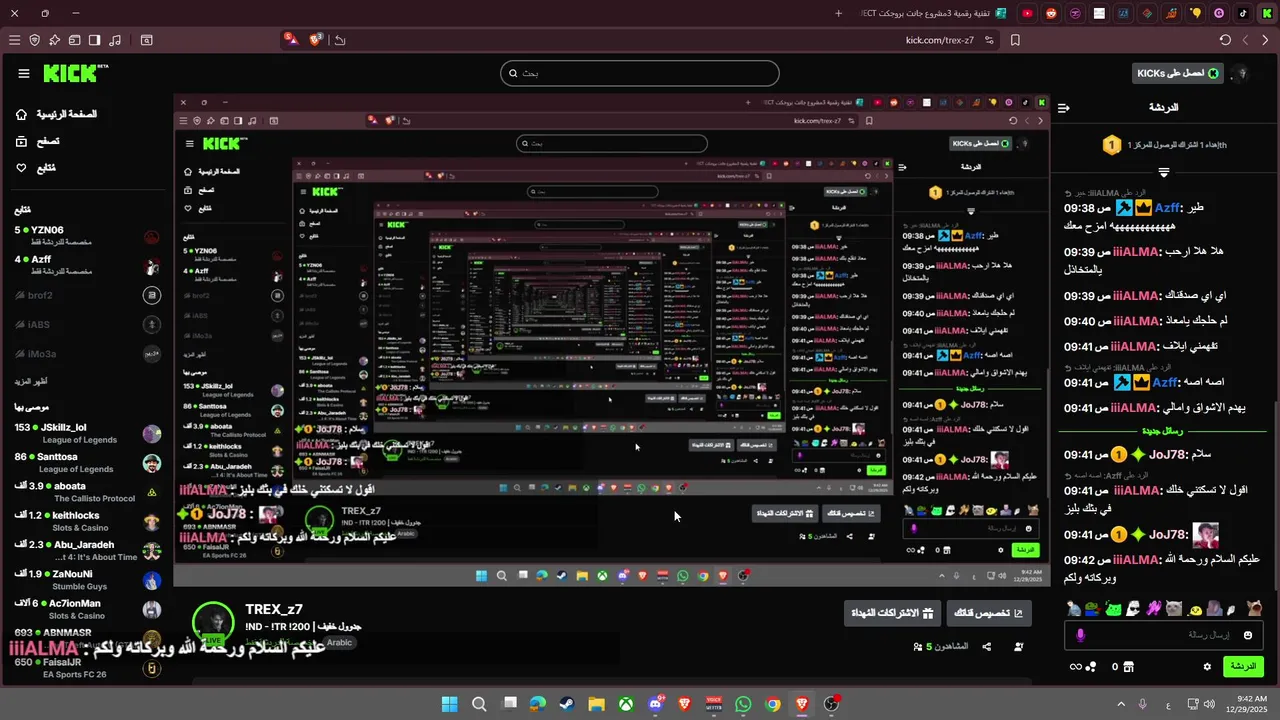The image size is (1280, 720).
Task: Click the احصل على KICKs button
Action: pyautogui.click(x=1179, y=73)
